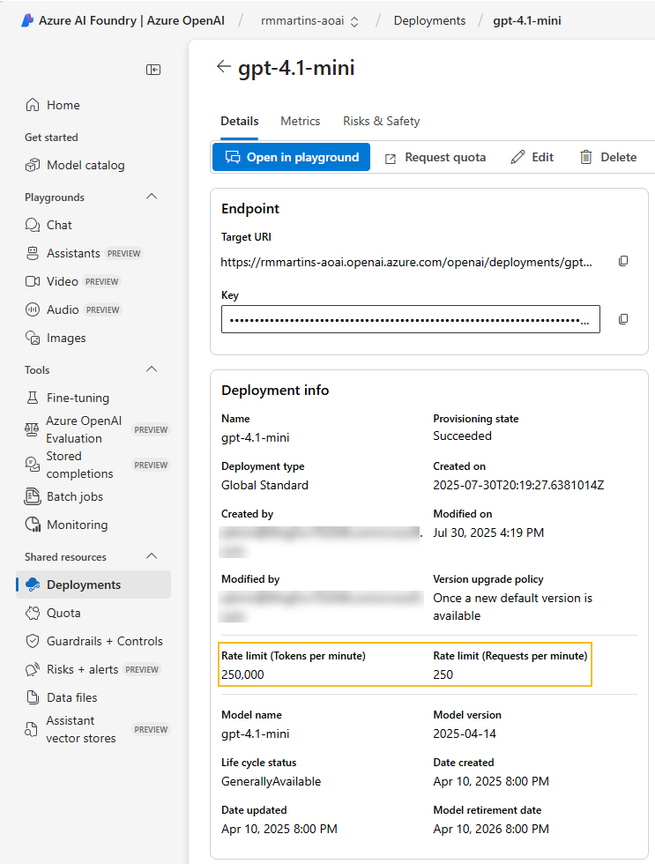655x864 pixels.
Task: Collapse the Tools section chevron
Action: (x=151, y=369)
